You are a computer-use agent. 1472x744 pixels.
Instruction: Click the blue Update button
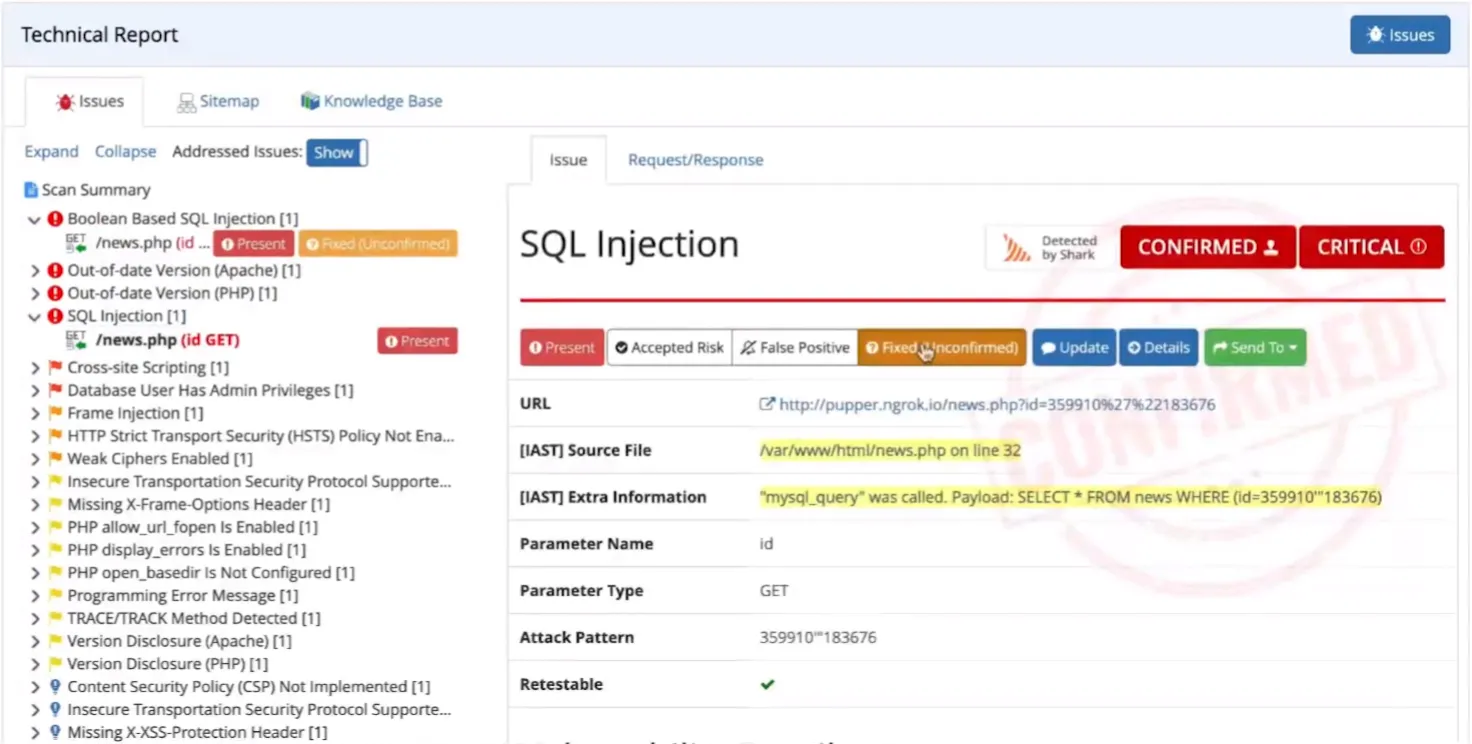tap(1074, 348)
